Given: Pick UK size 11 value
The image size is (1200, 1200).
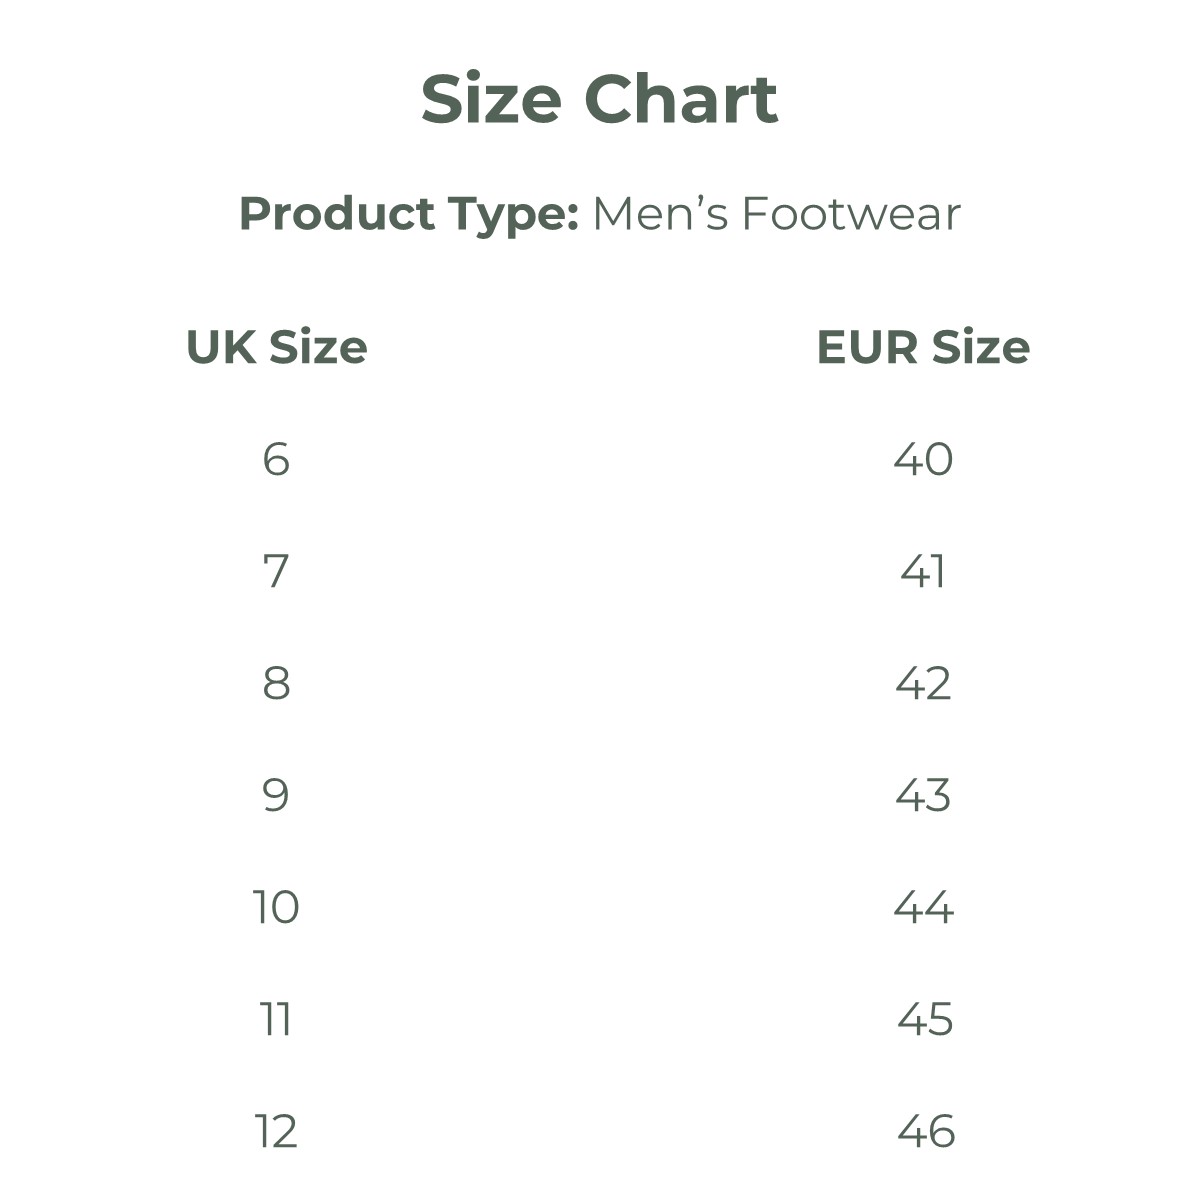Looking at the screenshot, I should [276, 1019].
